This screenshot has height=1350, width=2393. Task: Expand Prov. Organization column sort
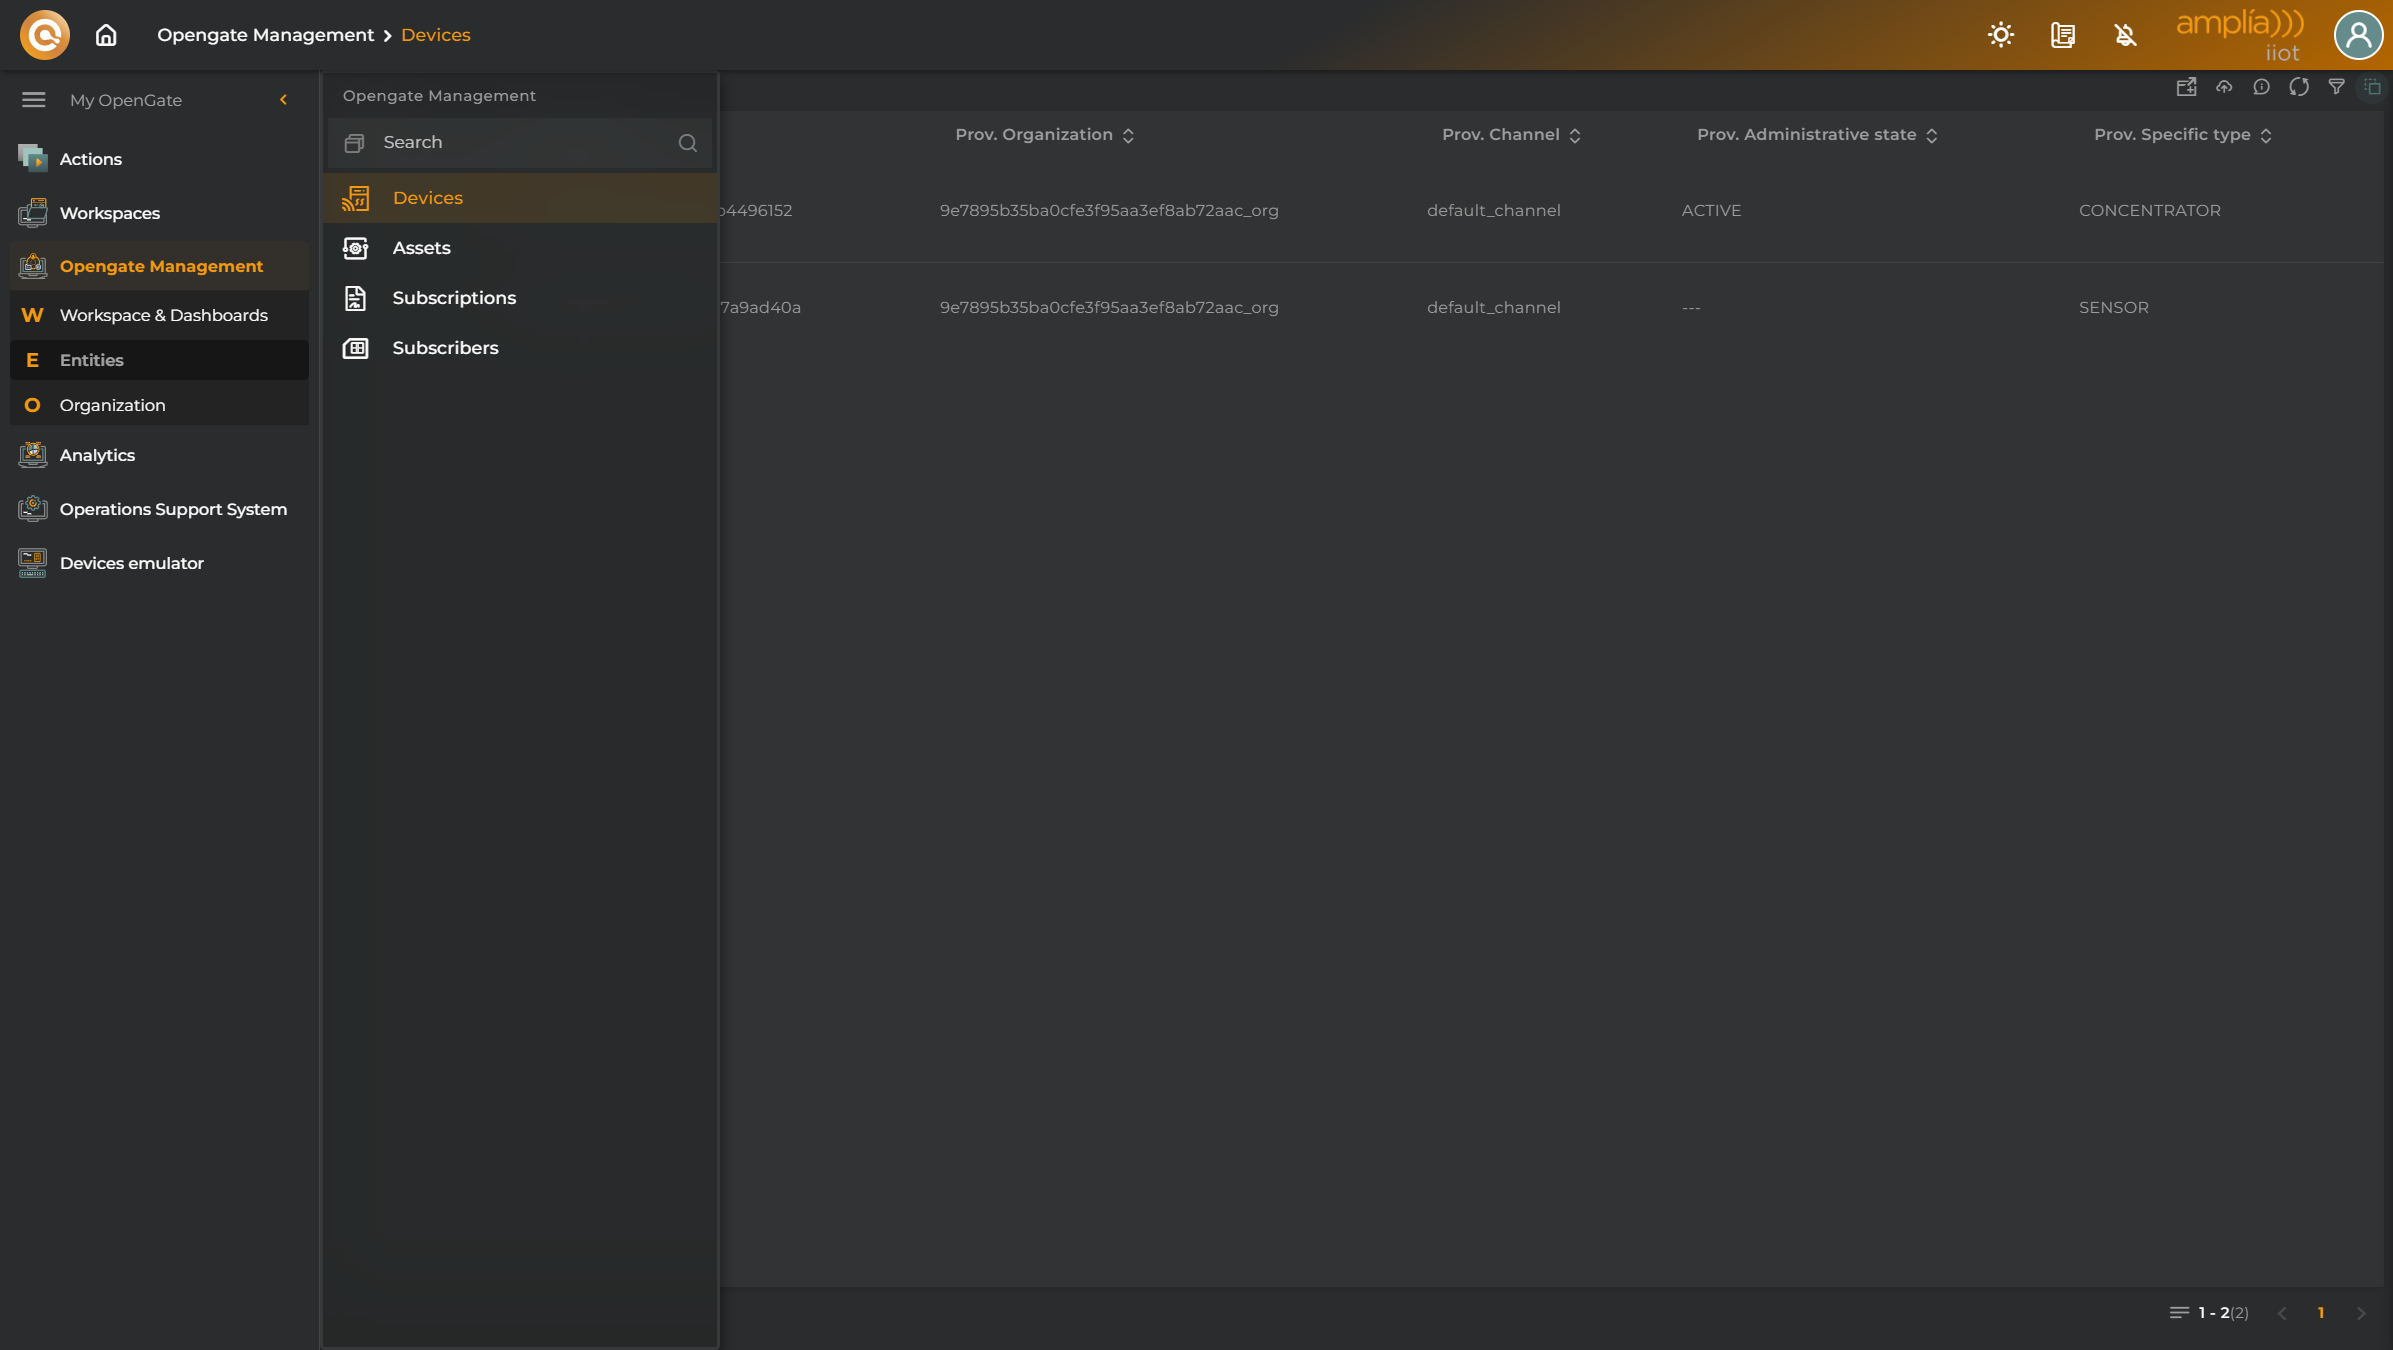(x=1129, y=135)
